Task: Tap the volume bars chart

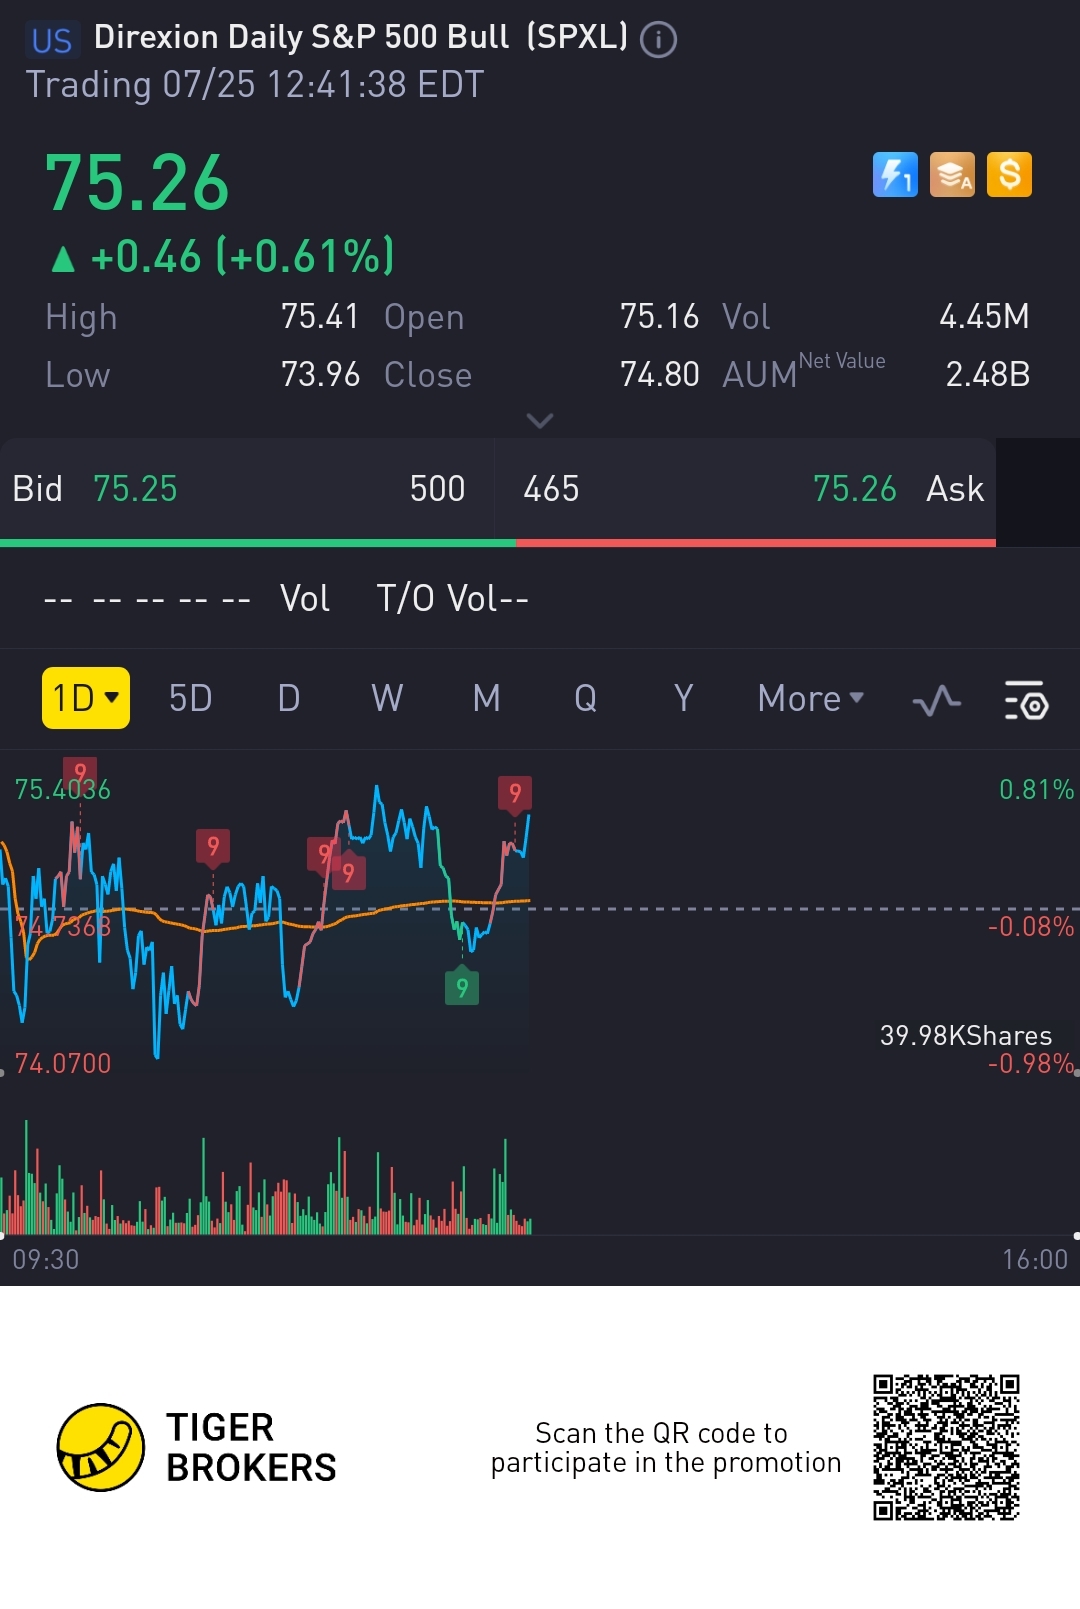Action: (267, 1180)
